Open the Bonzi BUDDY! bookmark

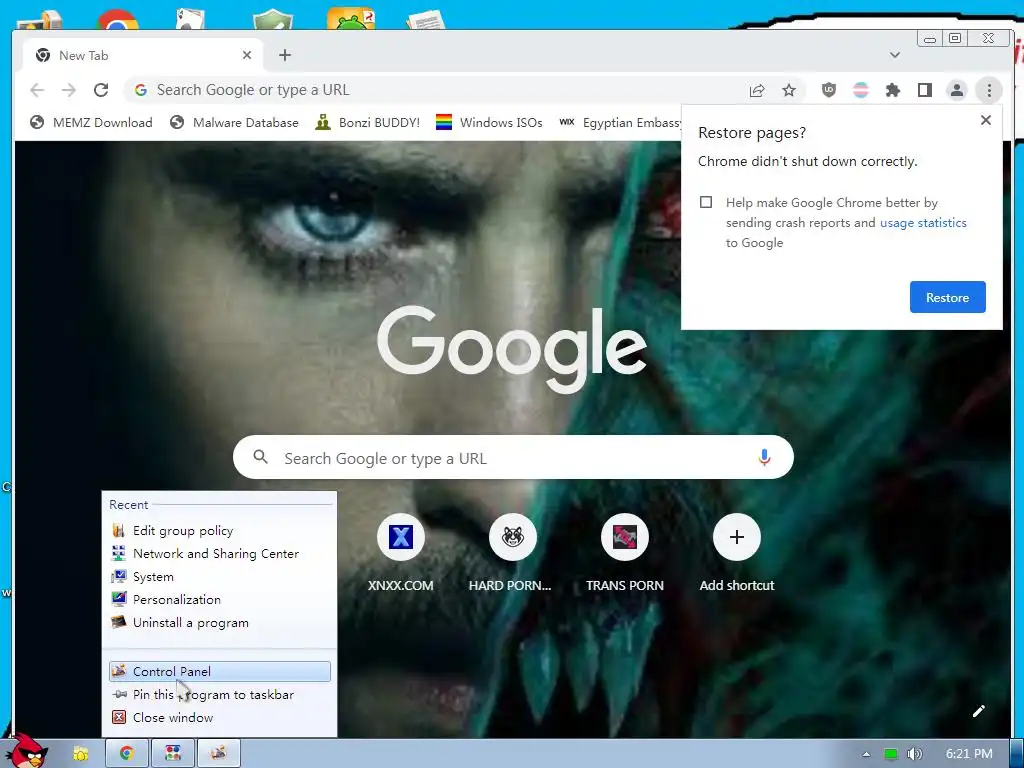(368, 122)
